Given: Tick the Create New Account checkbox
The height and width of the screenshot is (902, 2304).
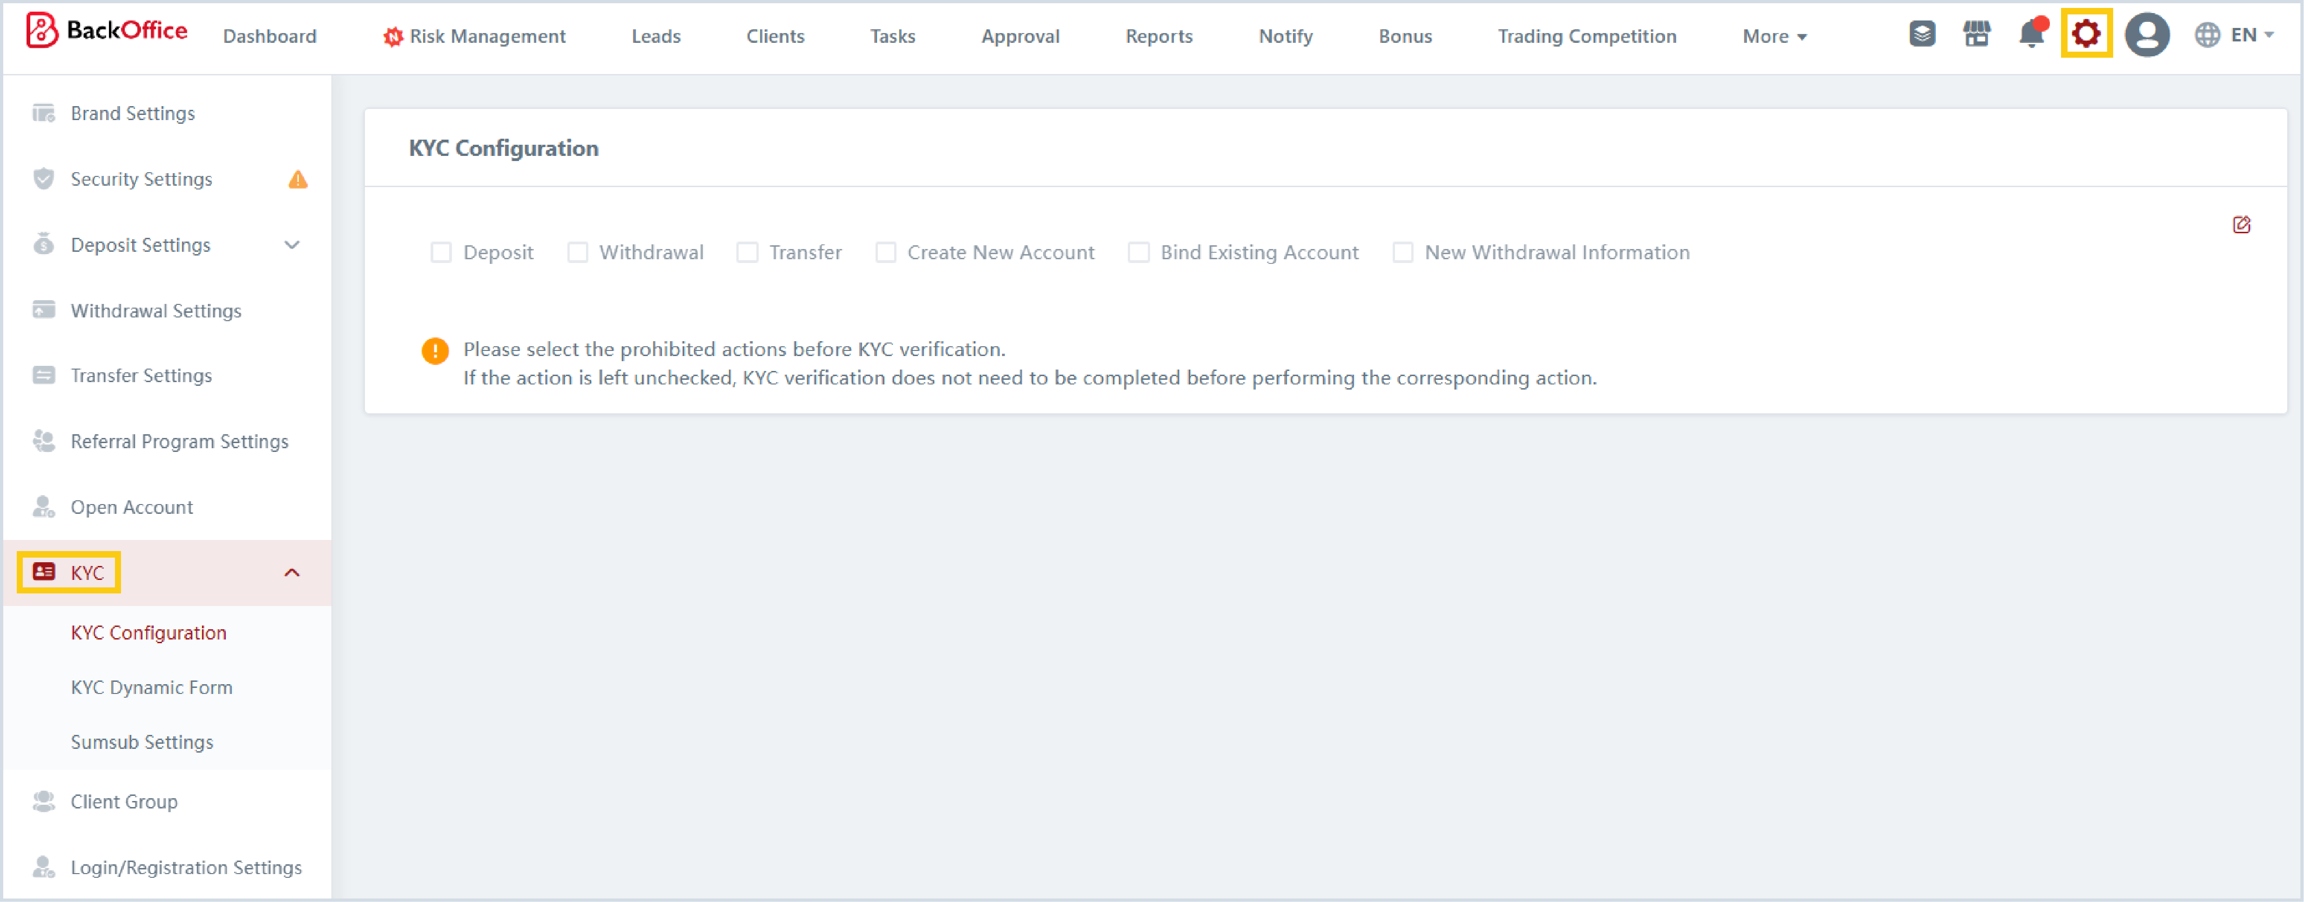Looking at the screenshot, I should click(x=886, y=253).
